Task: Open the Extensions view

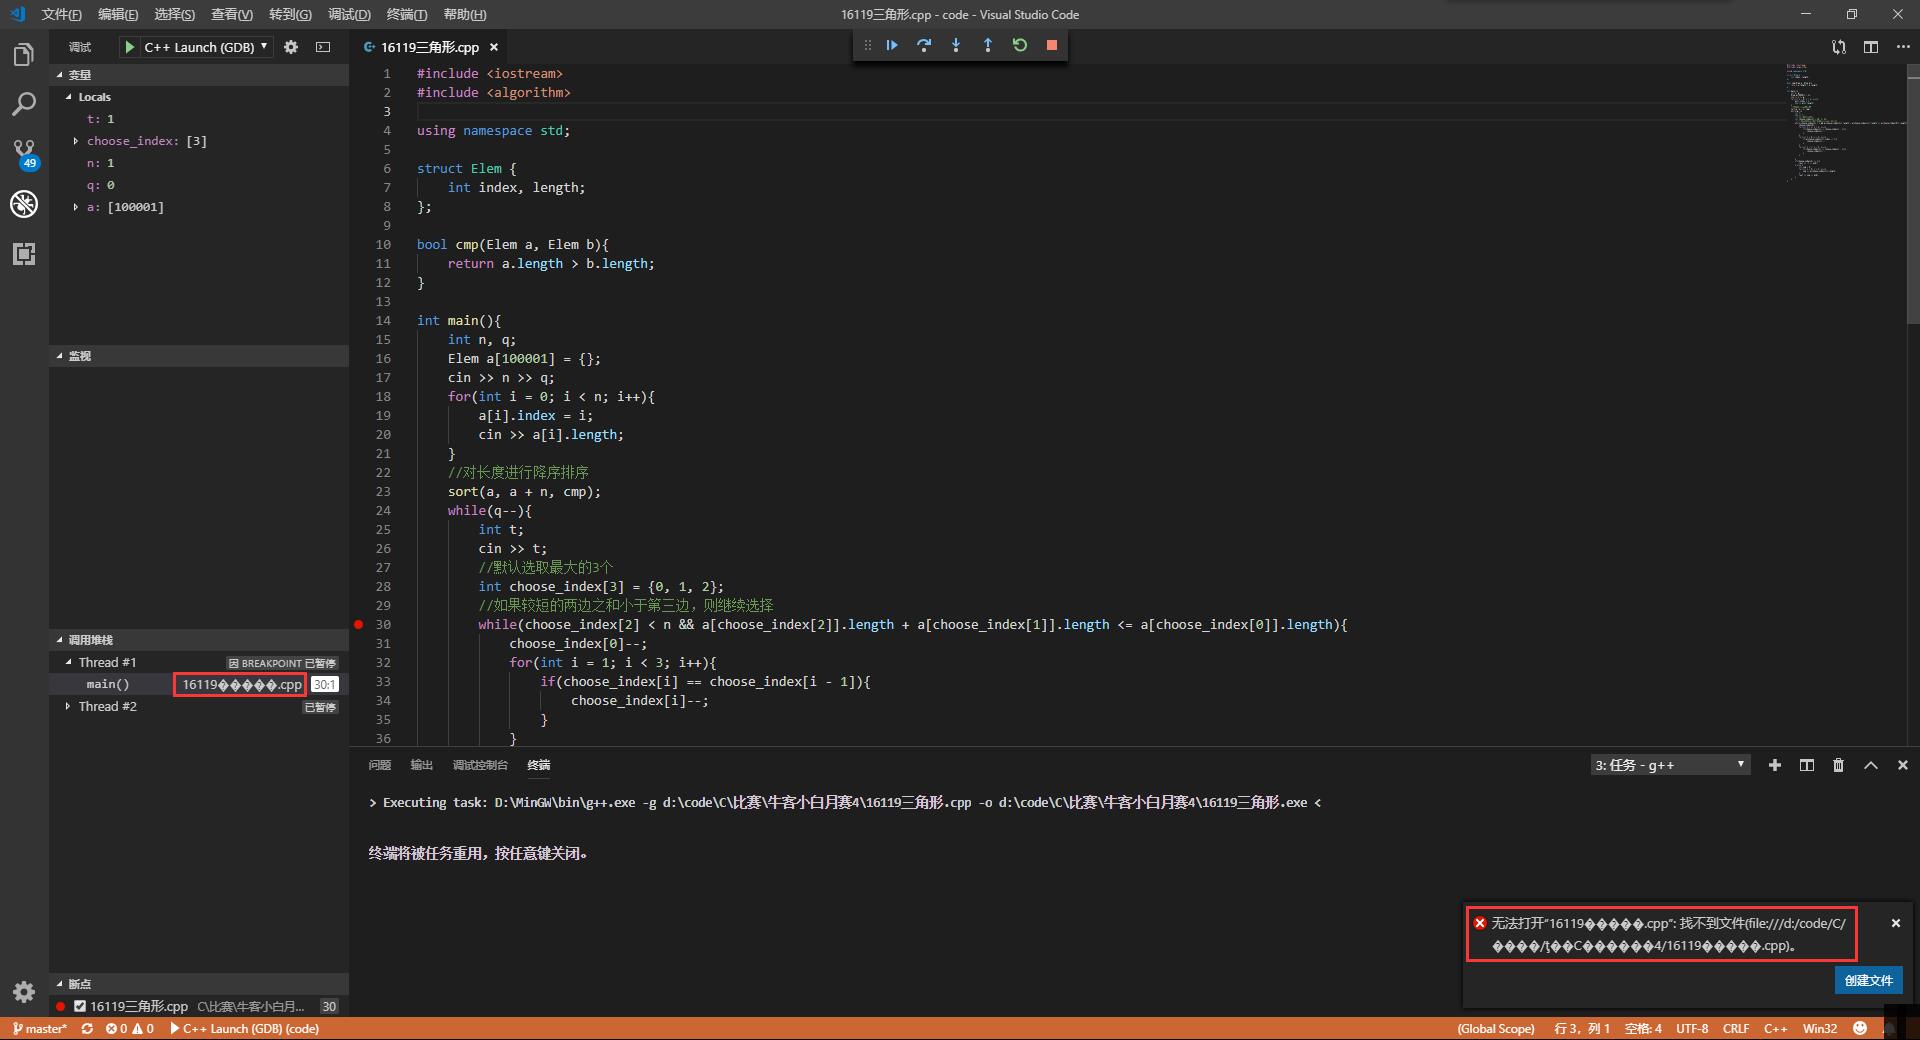Action: coord(23,254)
